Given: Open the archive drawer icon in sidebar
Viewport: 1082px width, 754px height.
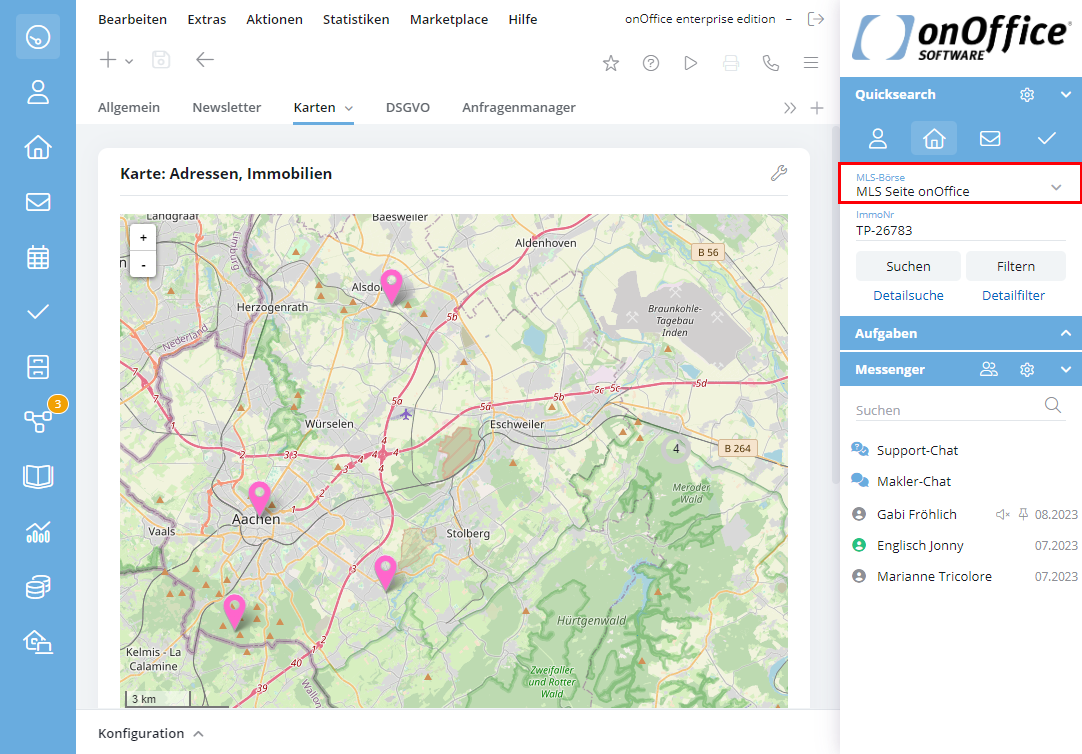Looking at the screenshot, I should pos(38,367).
